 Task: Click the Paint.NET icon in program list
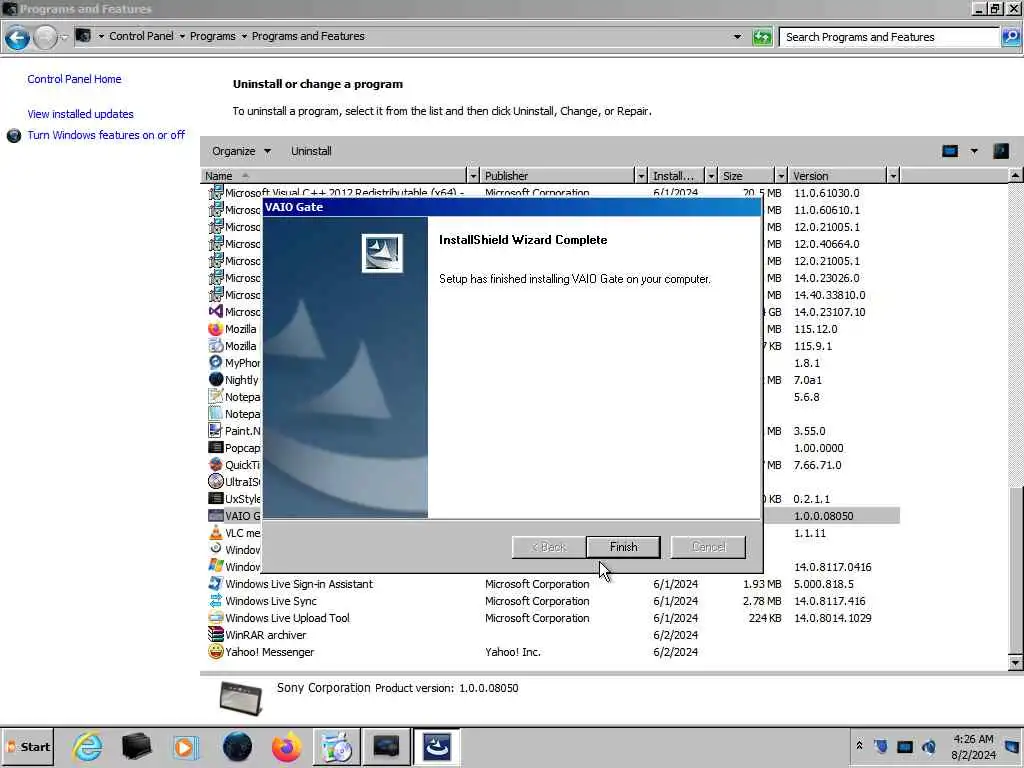coord(216,431)
